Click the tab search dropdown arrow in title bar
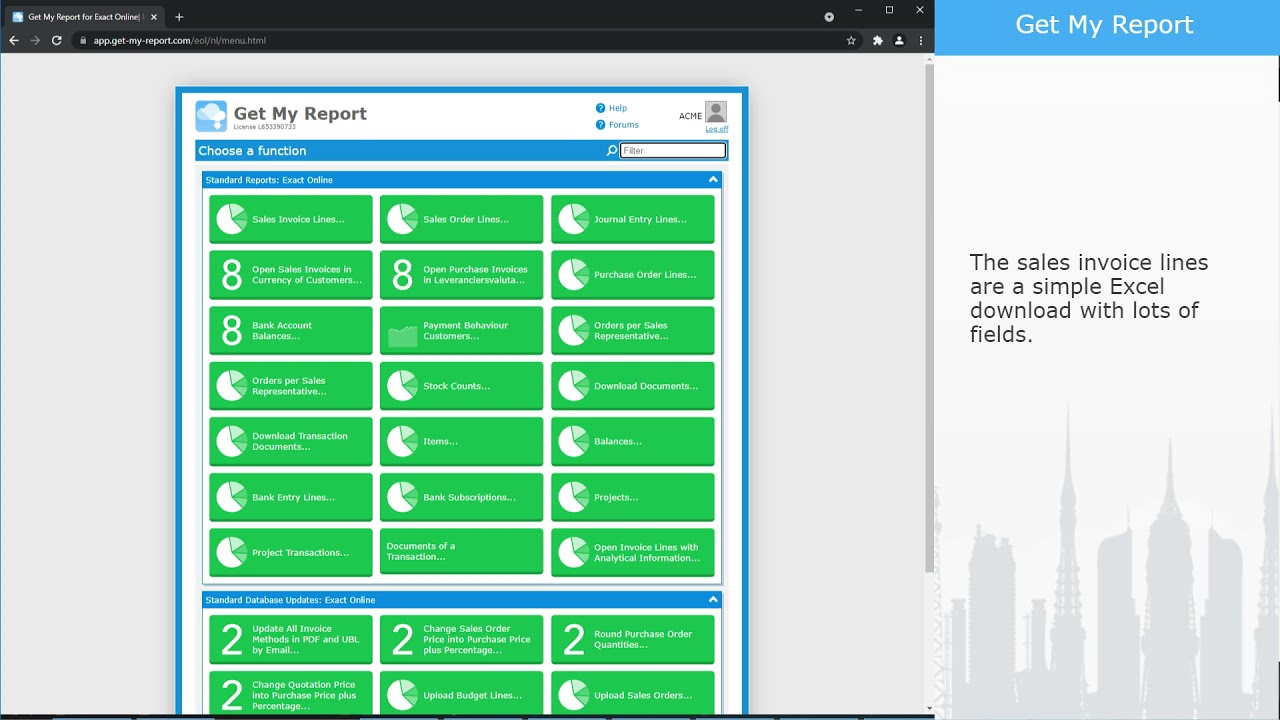The width and height of the screenshot is (1280, 720). pos(829,17)
